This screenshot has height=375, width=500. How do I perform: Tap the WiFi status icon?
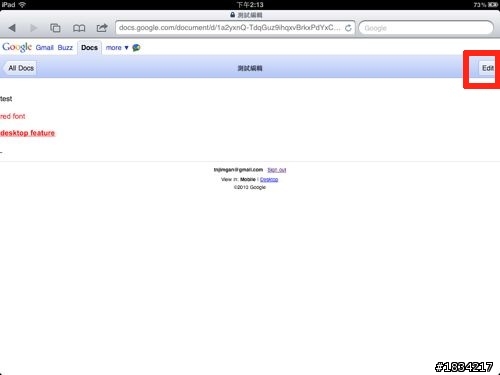pyautogui.click(x=22, y=5)
